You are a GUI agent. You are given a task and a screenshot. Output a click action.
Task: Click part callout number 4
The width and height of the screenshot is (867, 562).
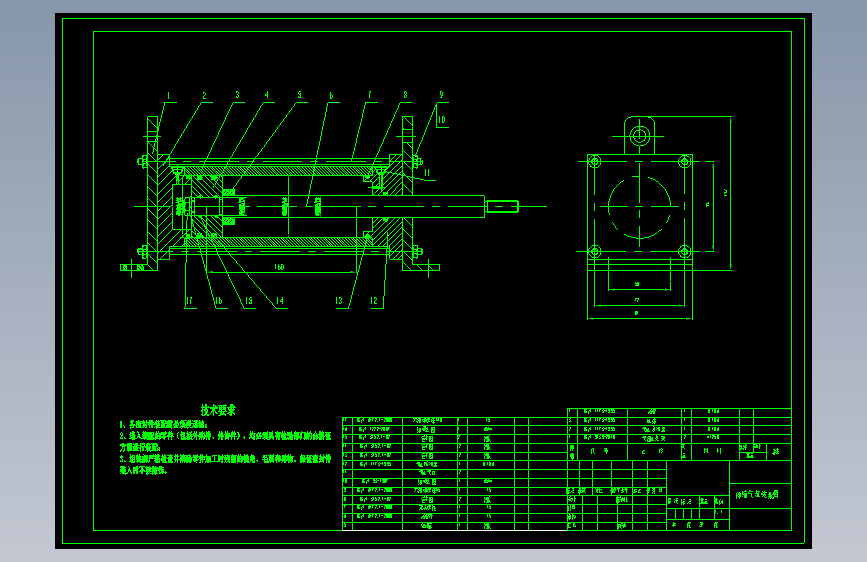coord(267,95)
